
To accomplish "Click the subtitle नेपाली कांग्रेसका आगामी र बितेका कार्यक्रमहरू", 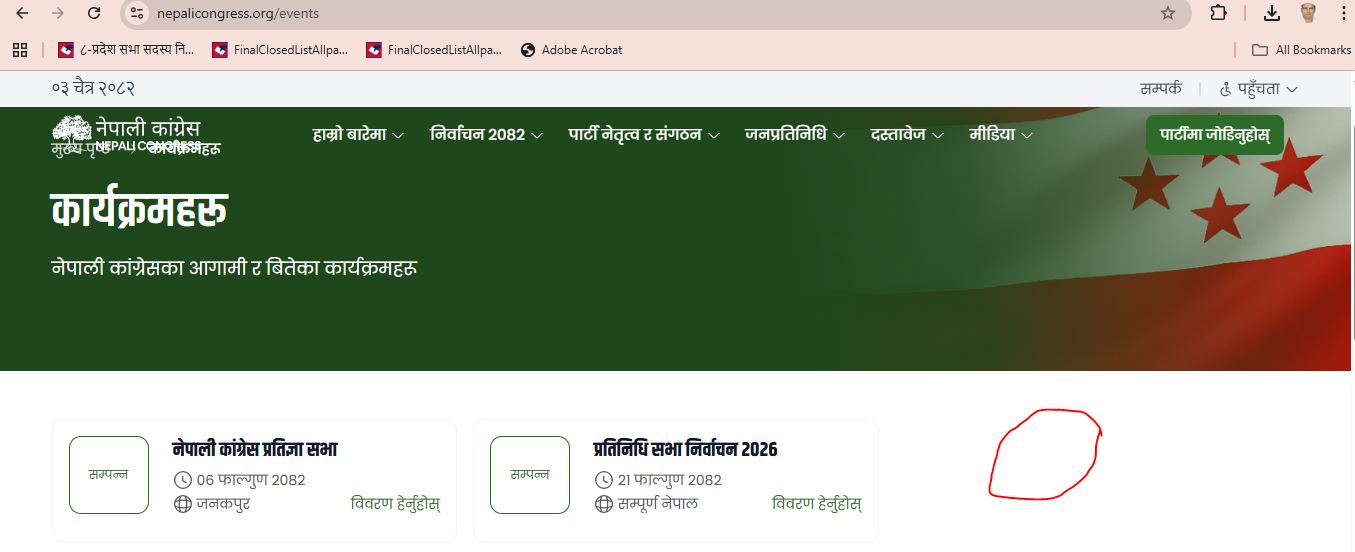I will 234,268.
